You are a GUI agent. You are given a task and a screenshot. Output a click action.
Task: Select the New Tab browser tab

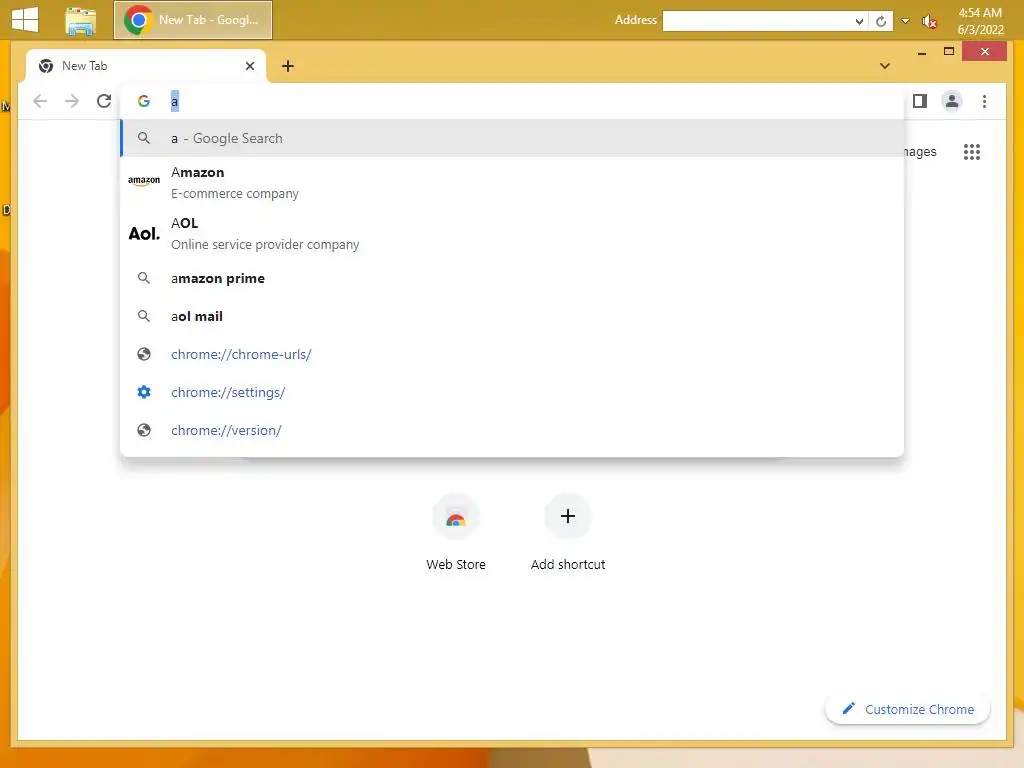point(145,66)
